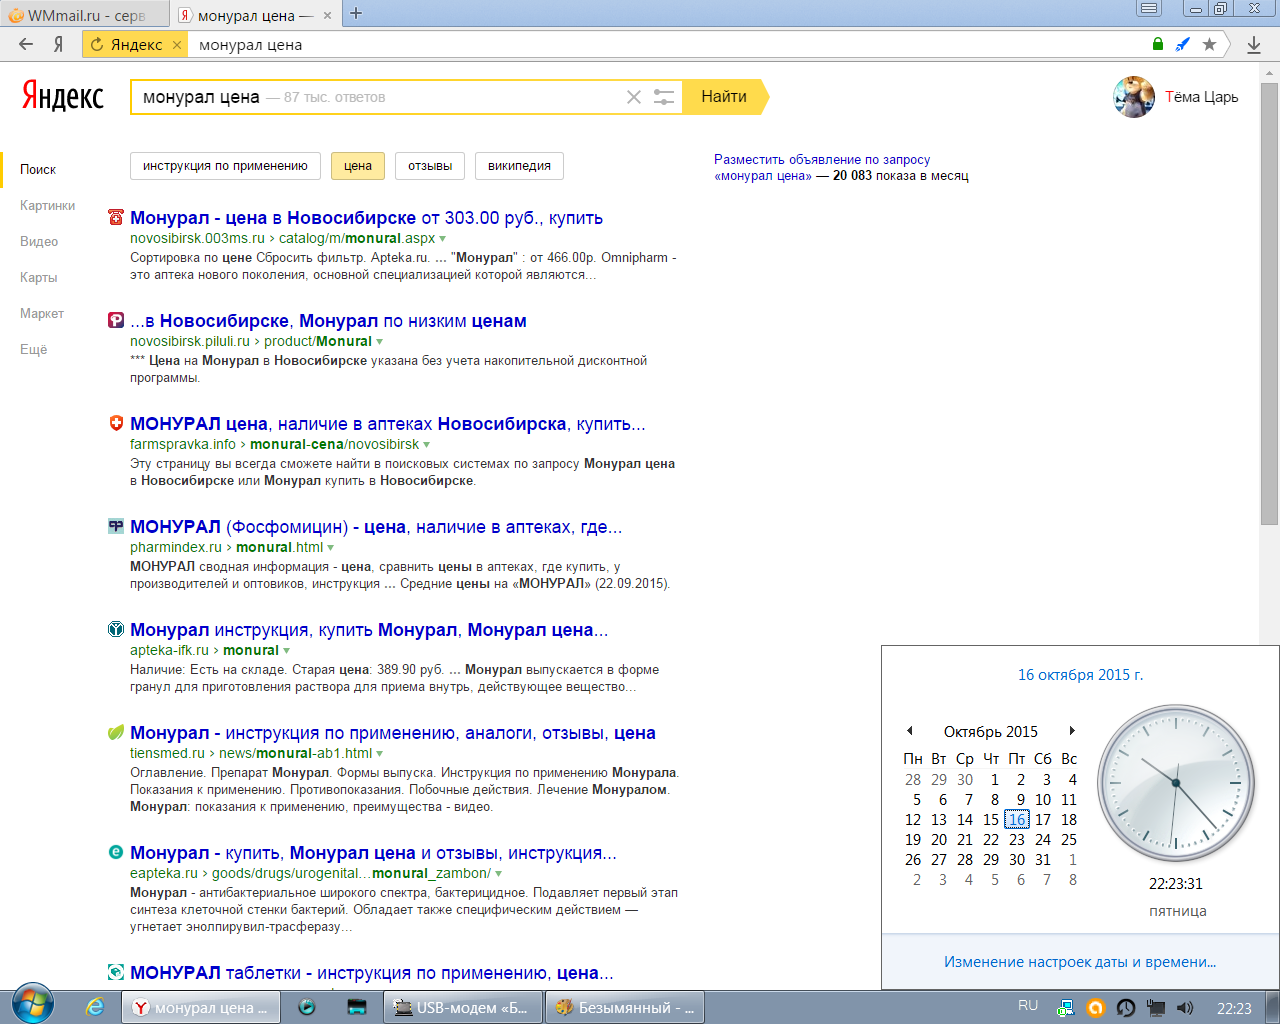Click the browser address bar text

pyautogui.click(x=250, y=45)
